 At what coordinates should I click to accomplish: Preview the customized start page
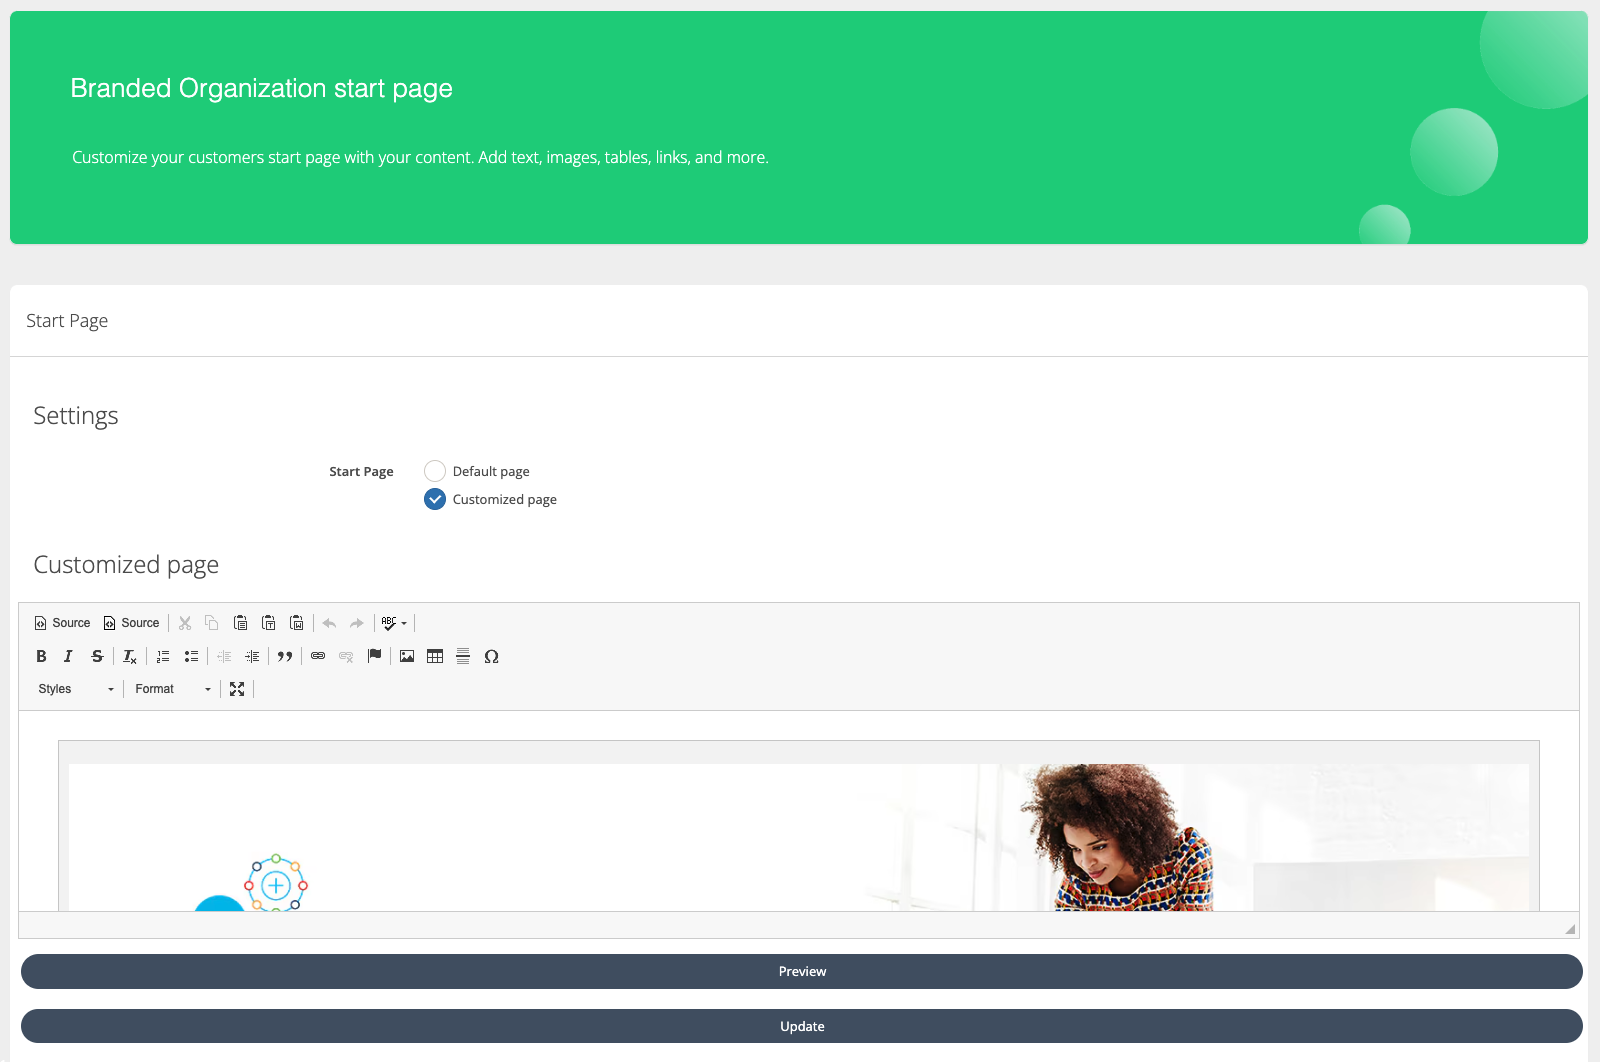801,971
